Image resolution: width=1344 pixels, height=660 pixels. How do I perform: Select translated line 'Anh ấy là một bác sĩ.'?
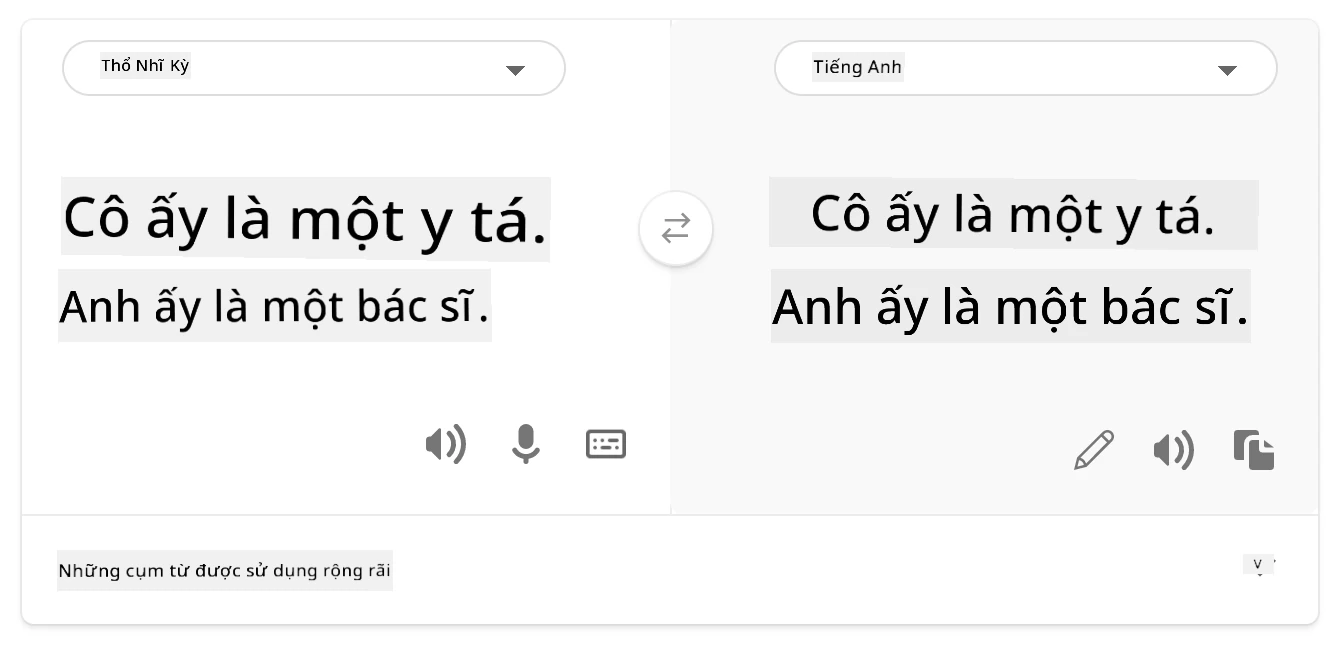1011,306
